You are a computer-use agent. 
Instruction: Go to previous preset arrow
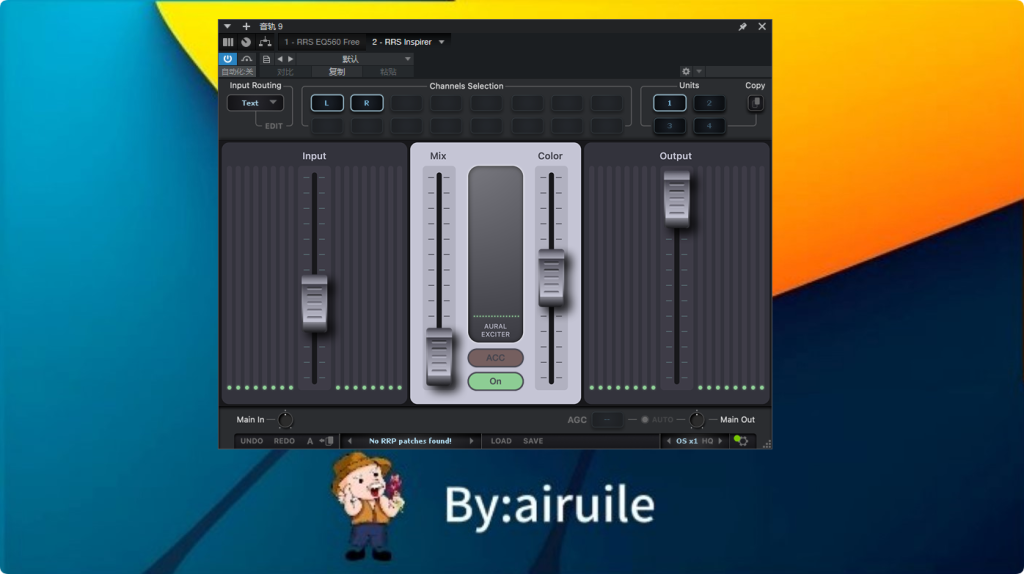tap(280, 59)
